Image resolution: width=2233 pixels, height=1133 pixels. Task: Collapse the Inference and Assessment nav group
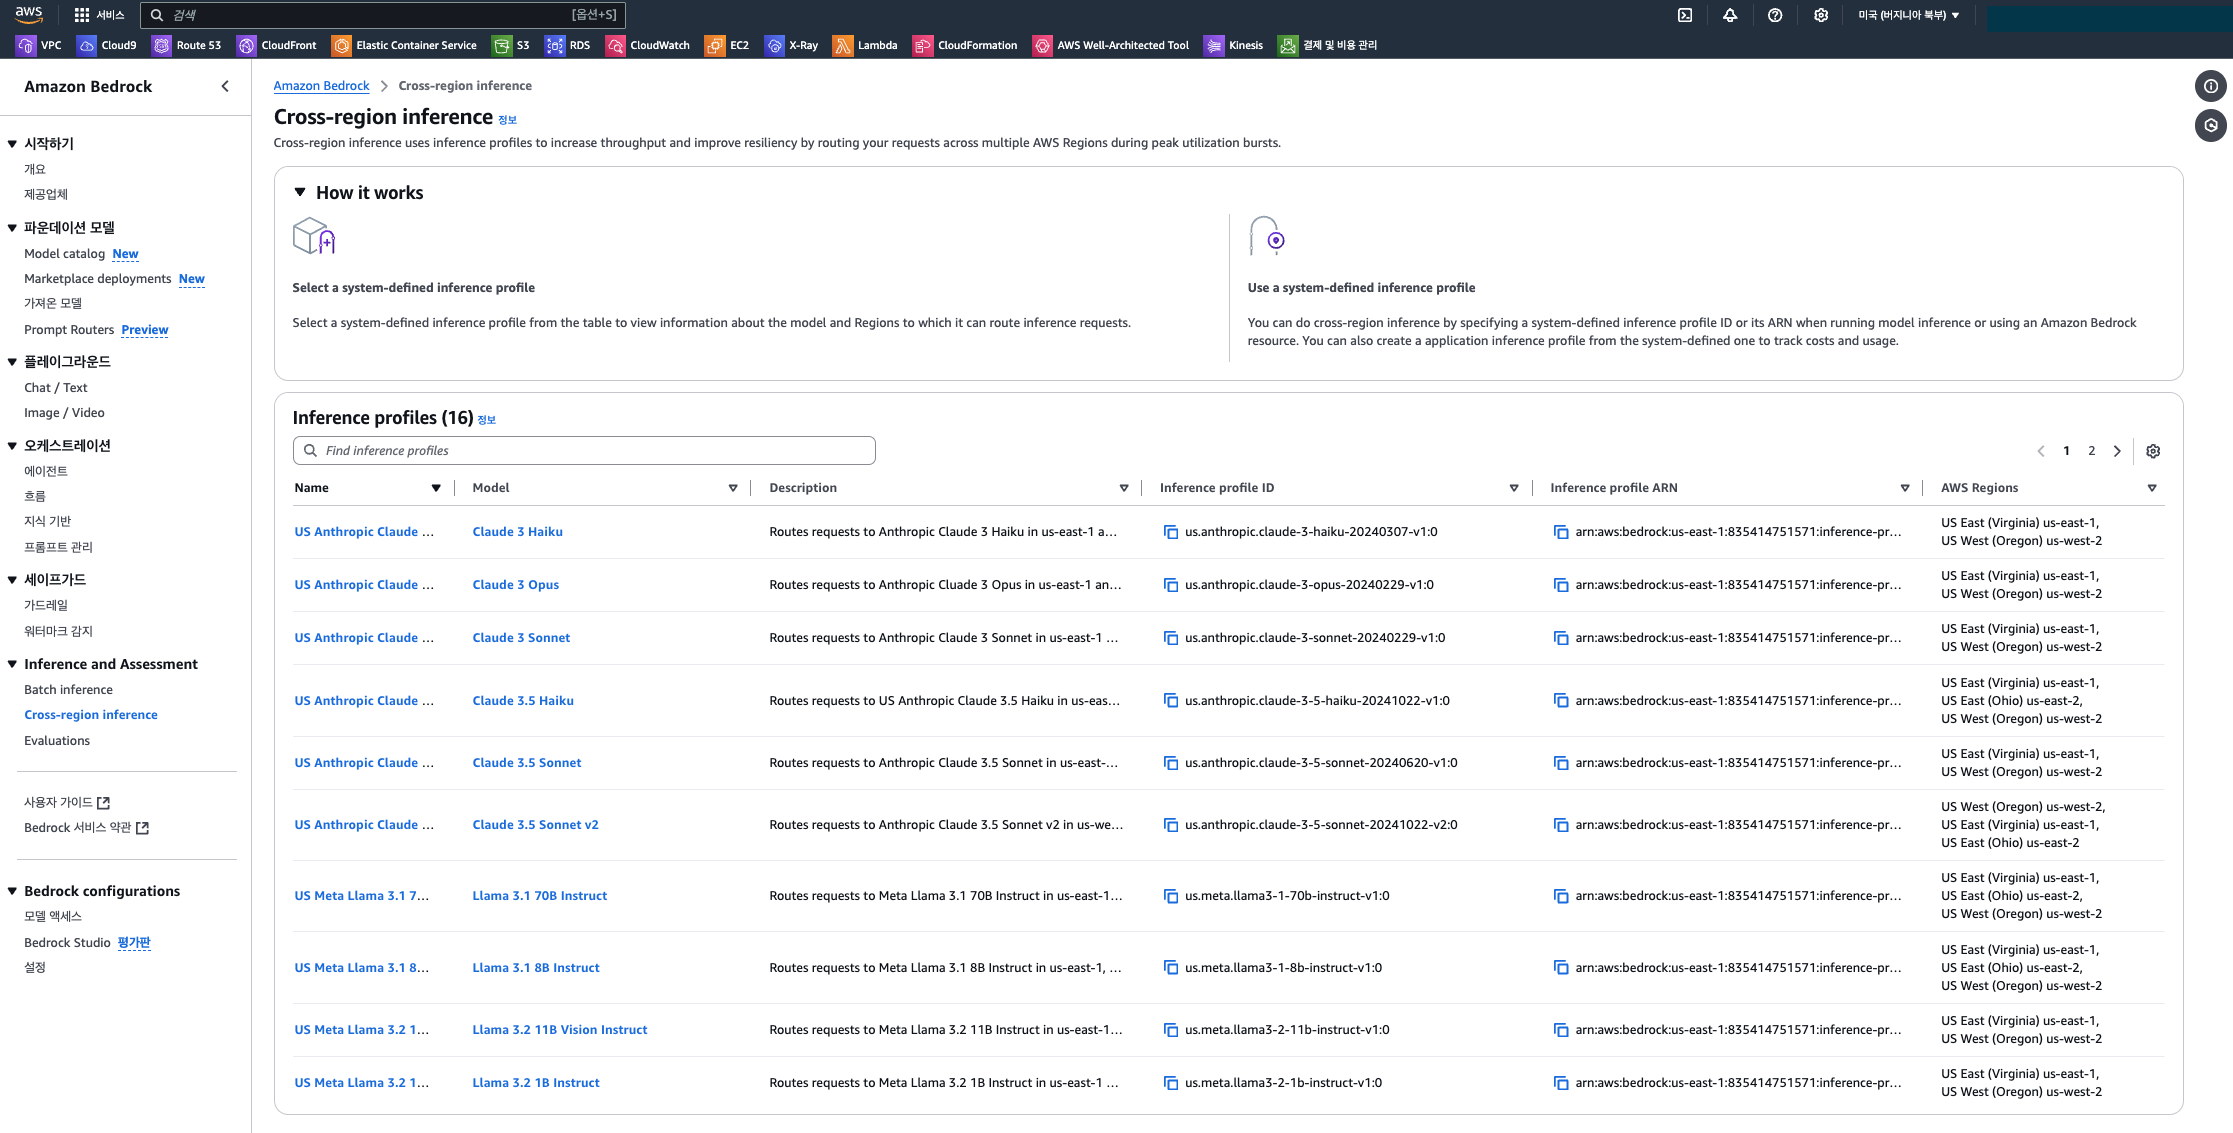click(12, 664)
